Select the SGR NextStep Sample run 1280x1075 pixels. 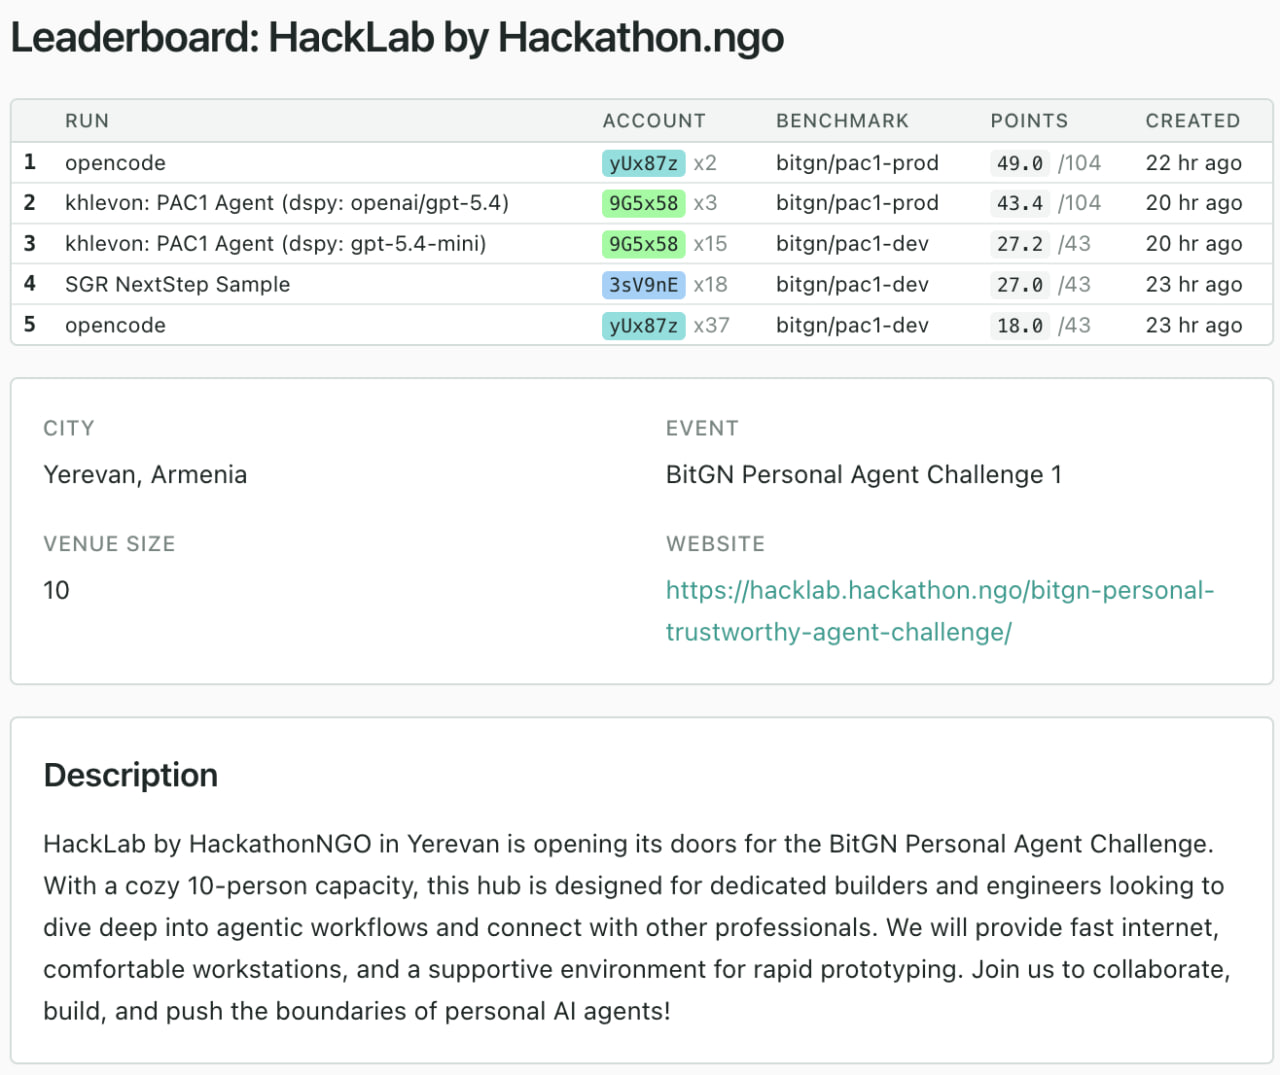(177, 285)
